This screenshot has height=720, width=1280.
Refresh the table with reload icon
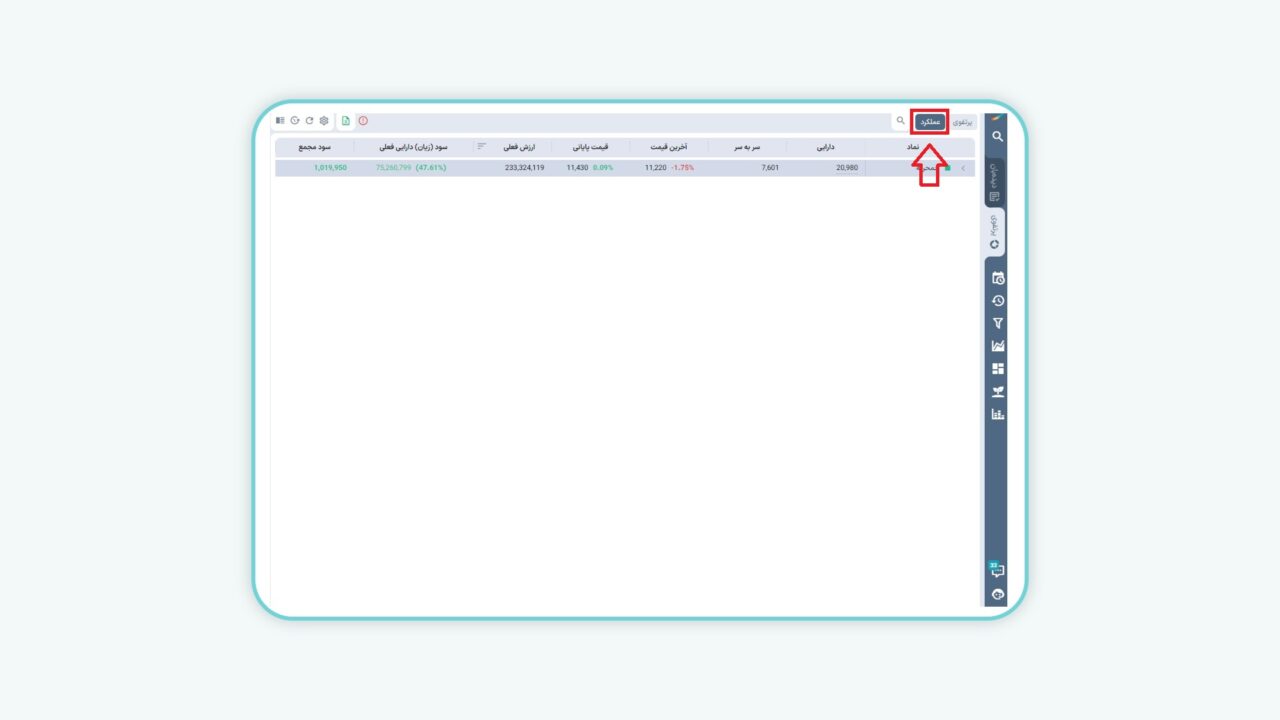(x=309, y=121)
